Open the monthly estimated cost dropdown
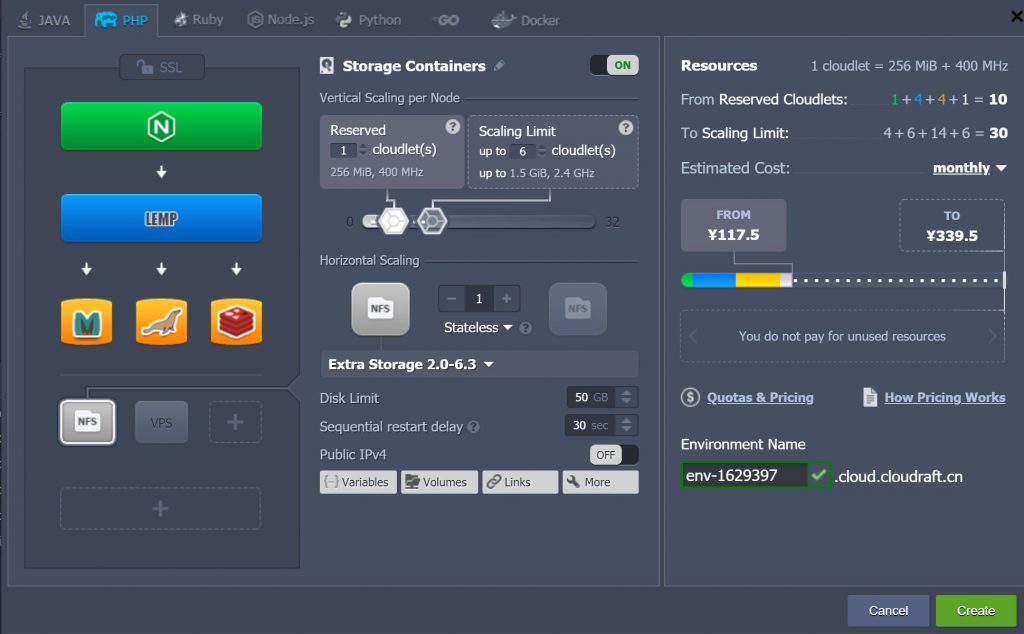The image size is (1024, 634). 970,168
